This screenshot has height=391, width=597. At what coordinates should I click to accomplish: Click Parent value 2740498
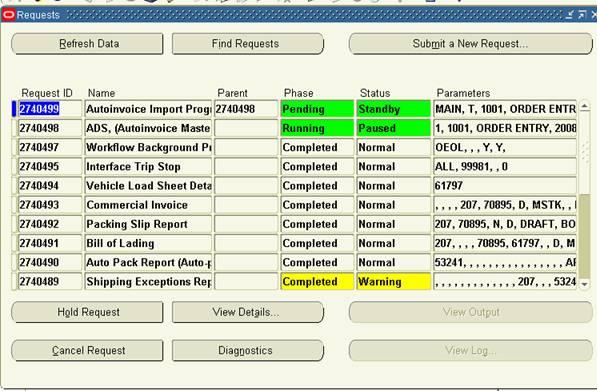pyautogui.click(x=246, y=109)
